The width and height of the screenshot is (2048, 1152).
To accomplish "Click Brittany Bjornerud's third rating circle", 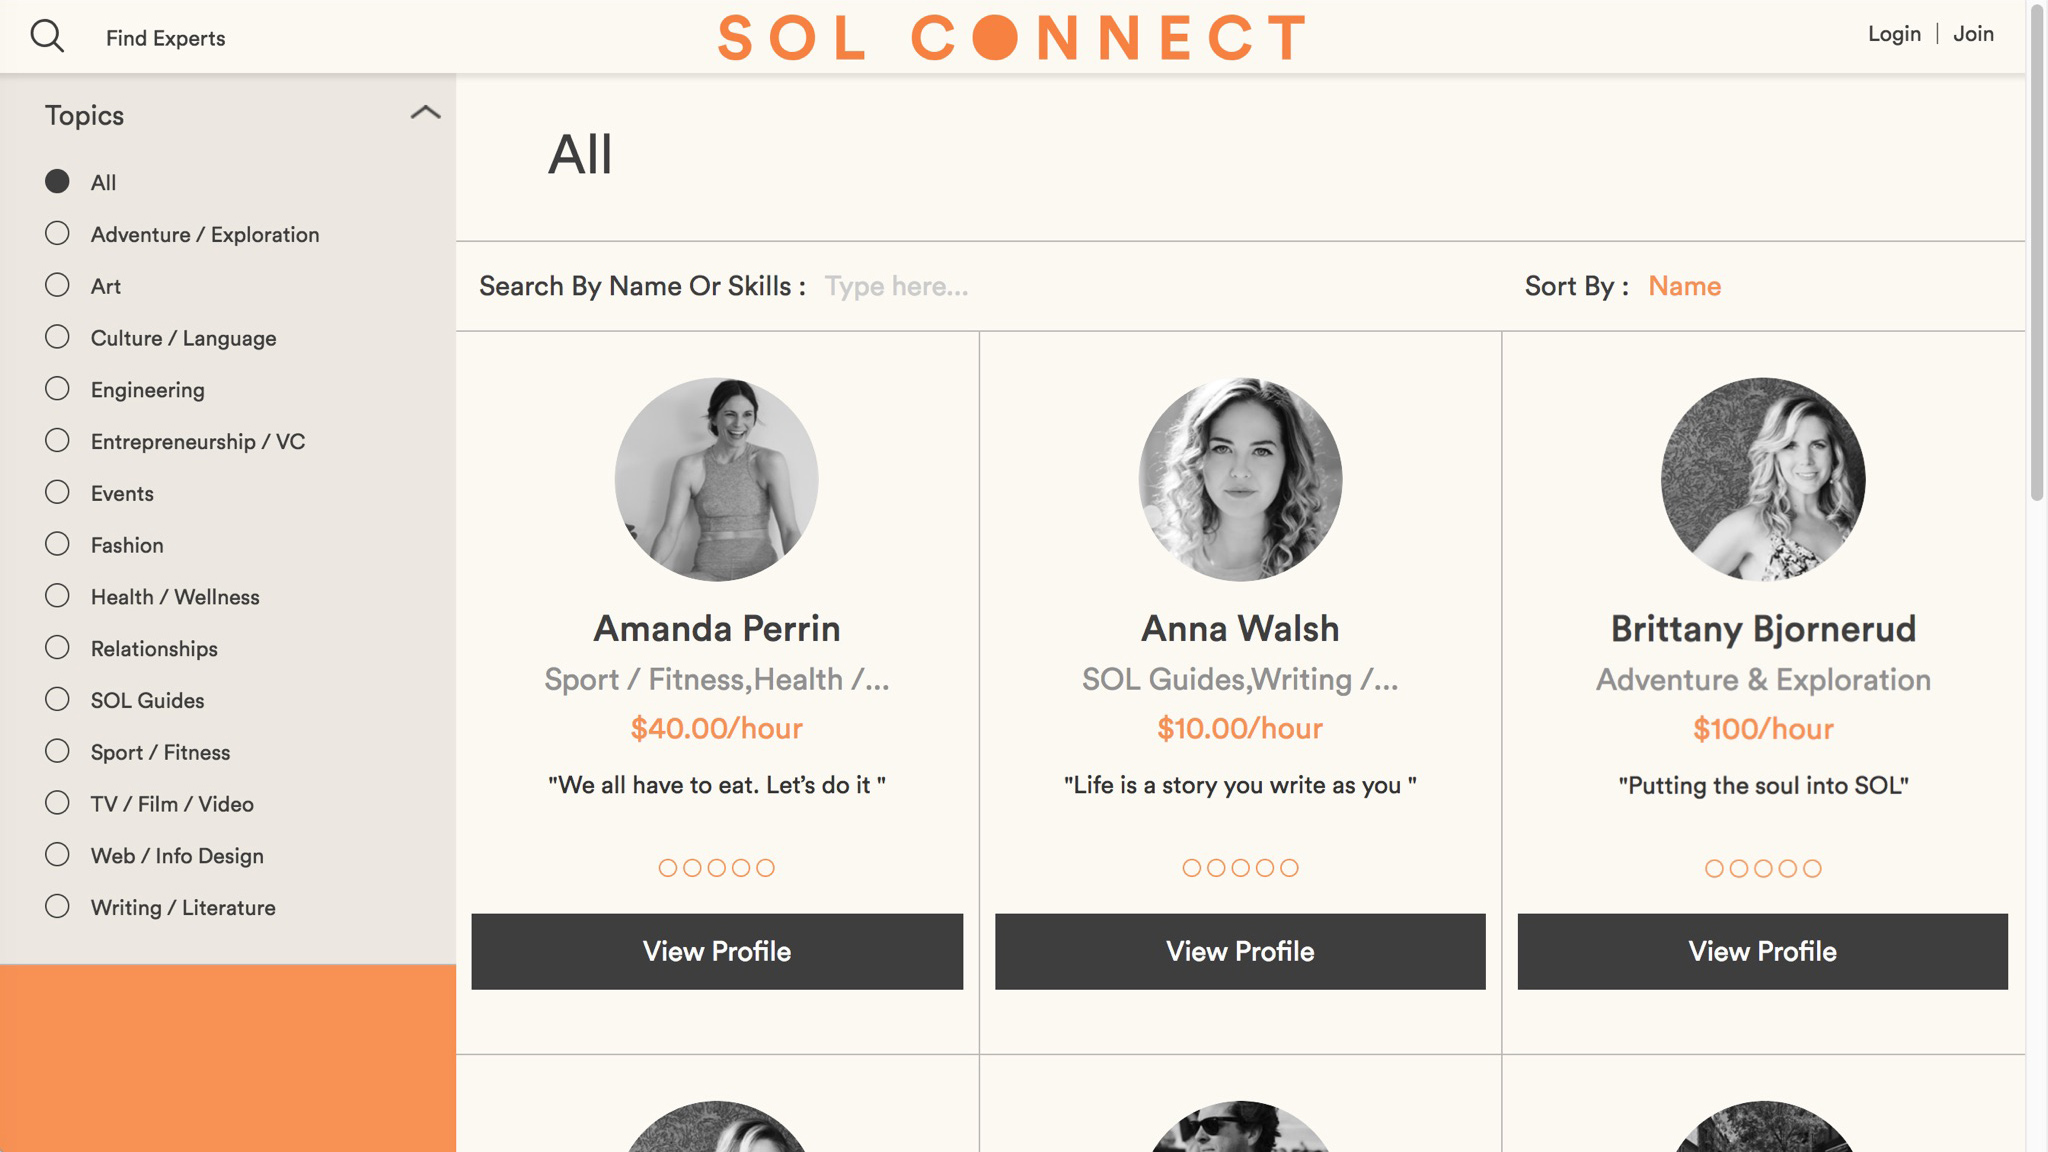I will (1763, 869).
